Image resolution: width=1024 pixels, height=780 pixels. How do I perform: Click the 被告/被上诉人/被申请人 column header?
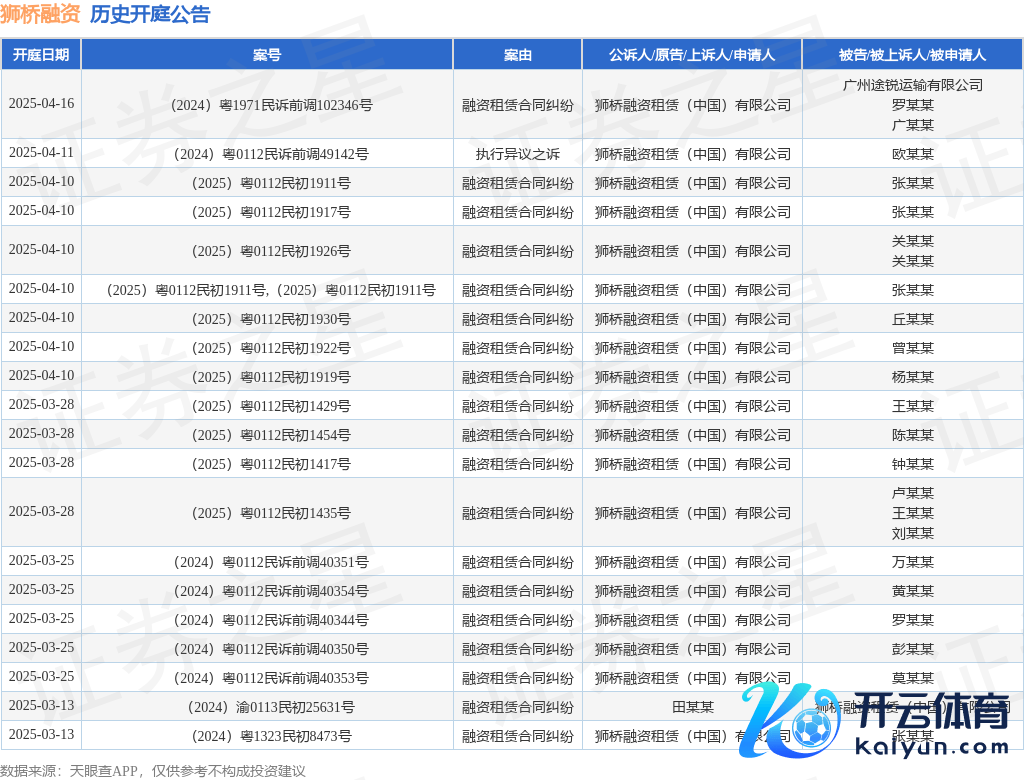(912, 55)
